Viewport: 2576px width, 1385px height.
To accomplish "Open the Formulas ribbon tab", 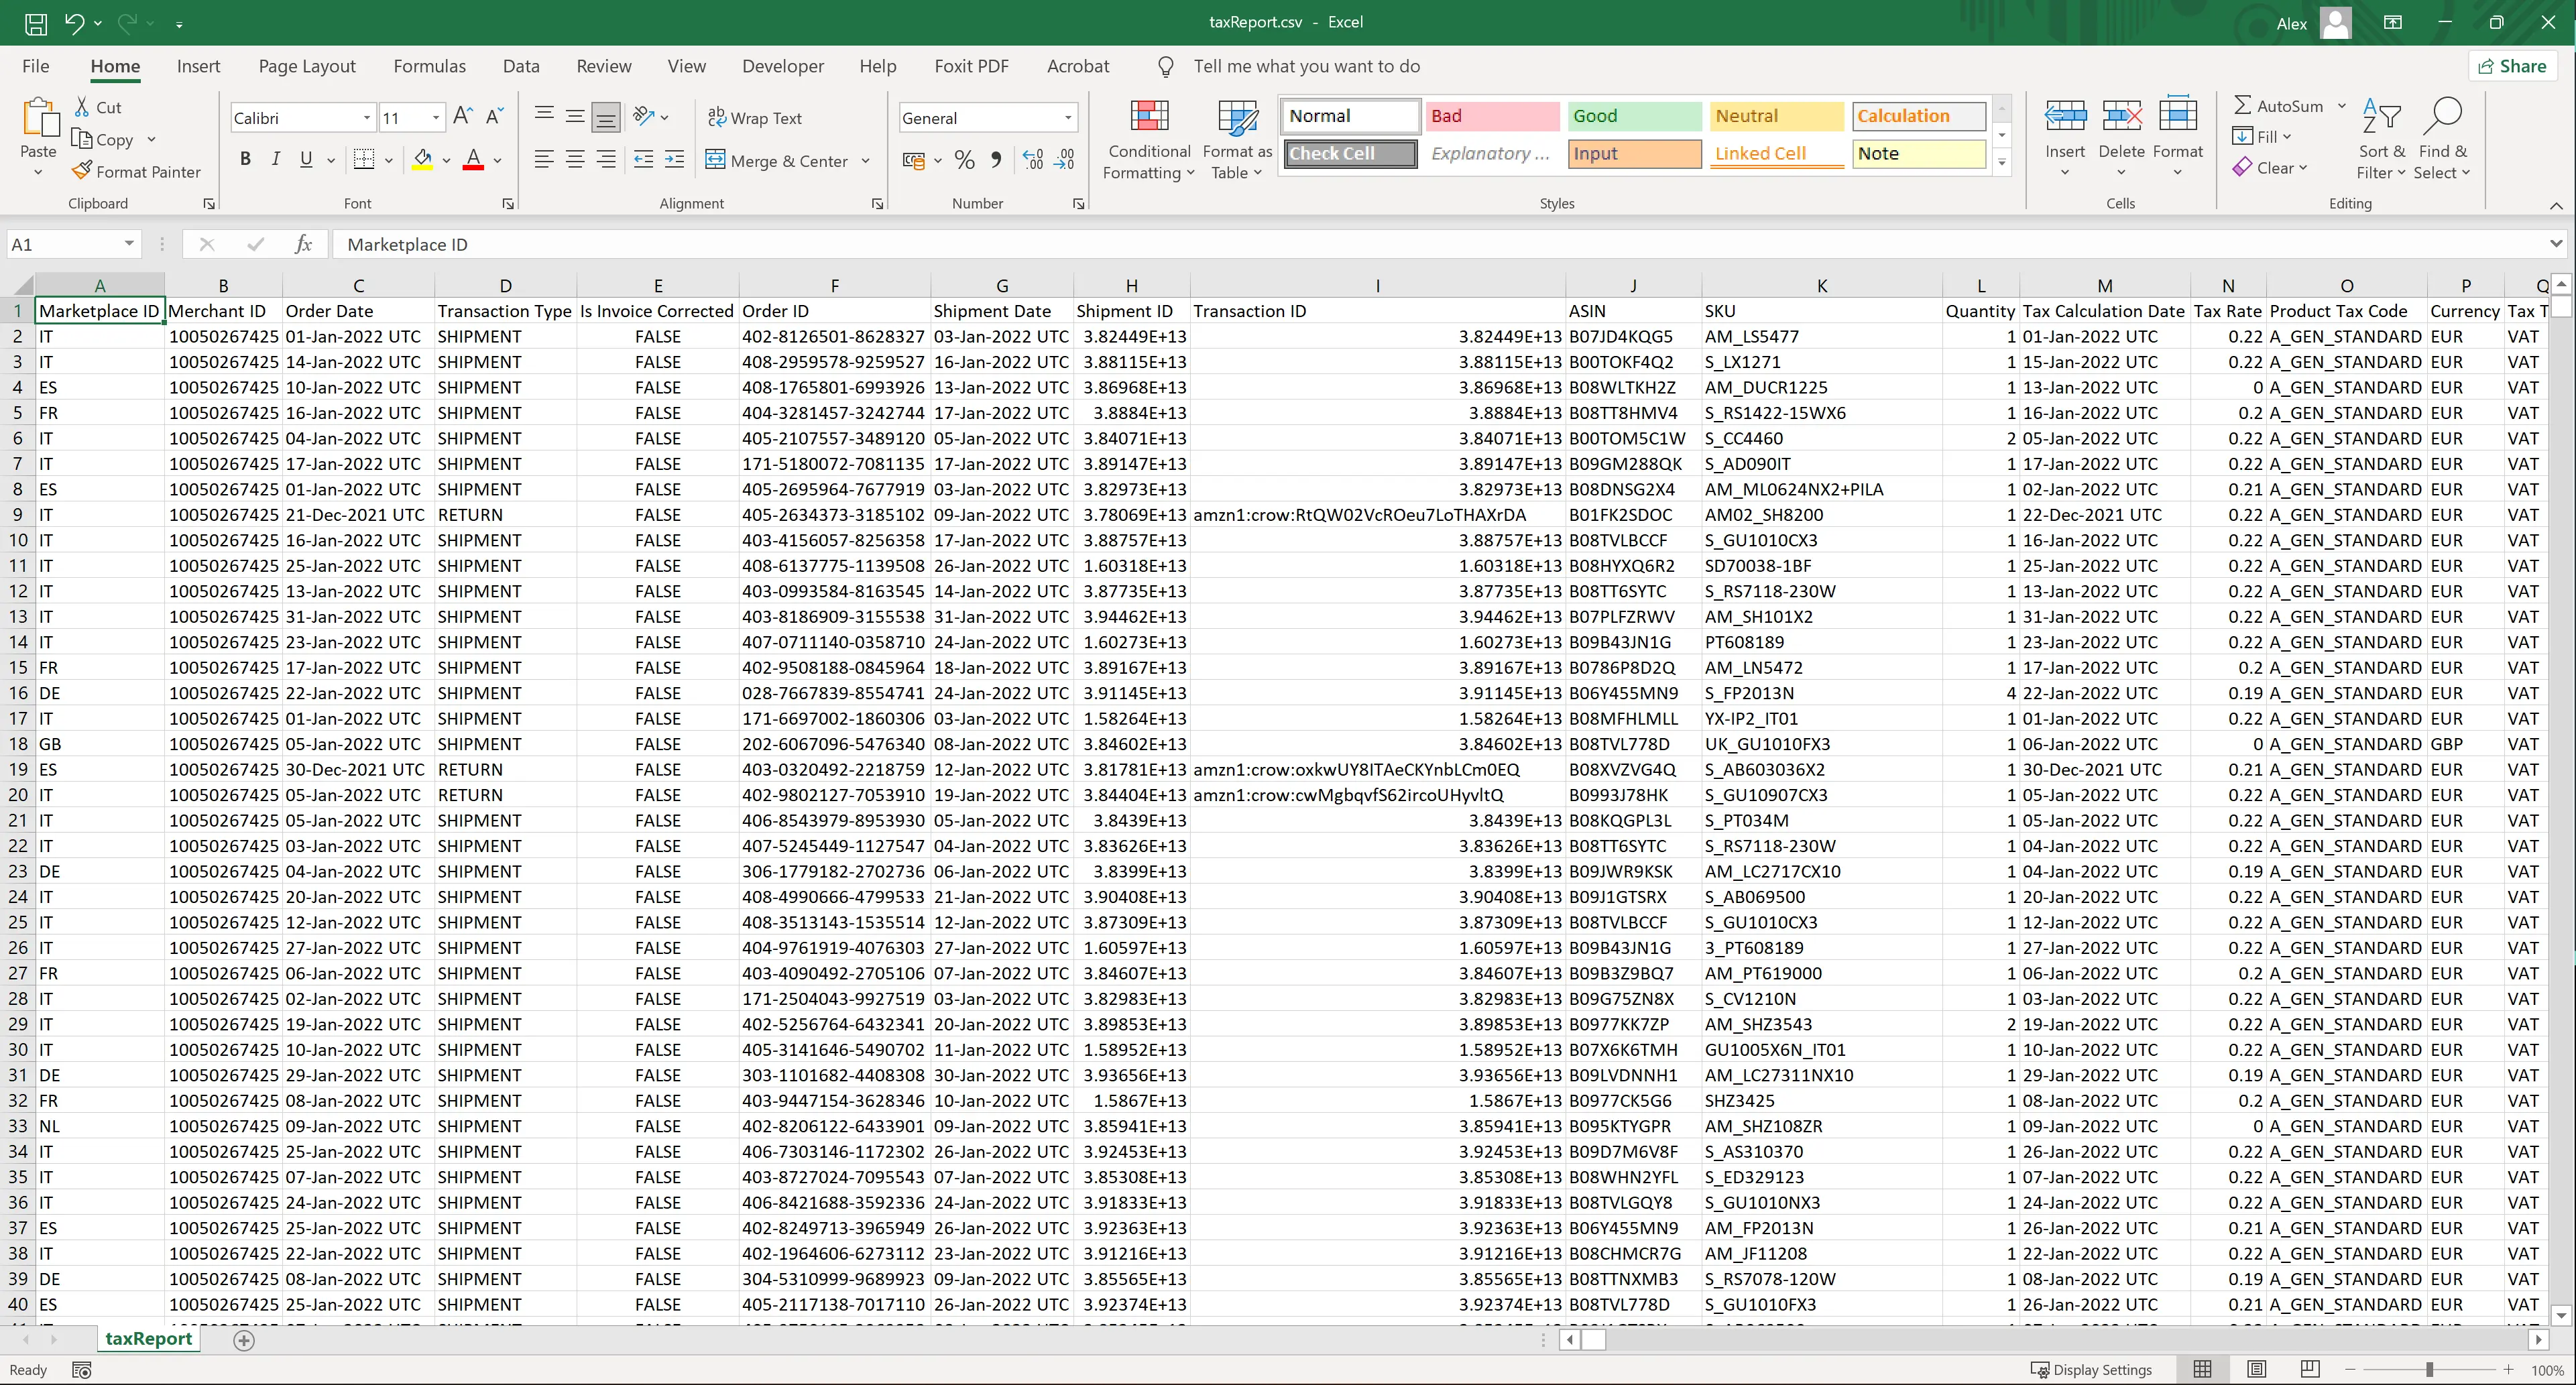I will [429, 66].
